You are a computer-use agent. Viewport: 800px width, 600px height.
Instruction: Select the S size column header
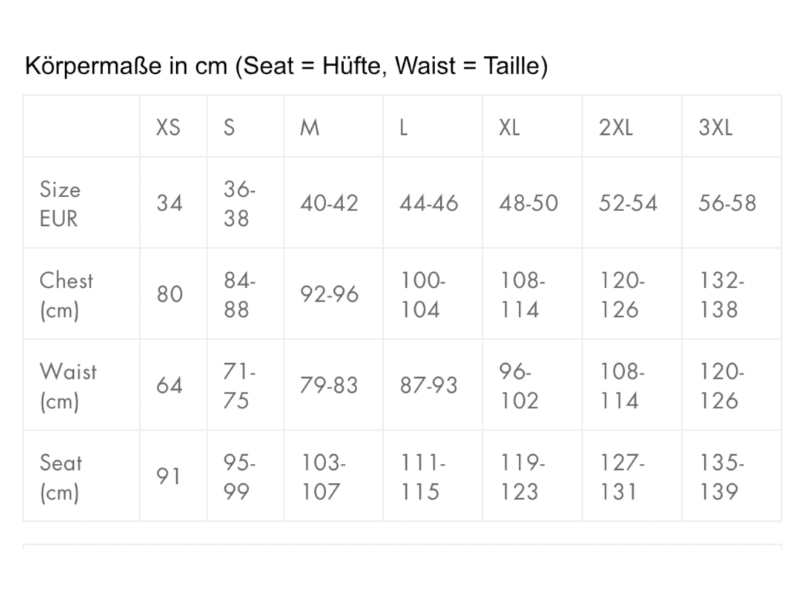(229, 129)
